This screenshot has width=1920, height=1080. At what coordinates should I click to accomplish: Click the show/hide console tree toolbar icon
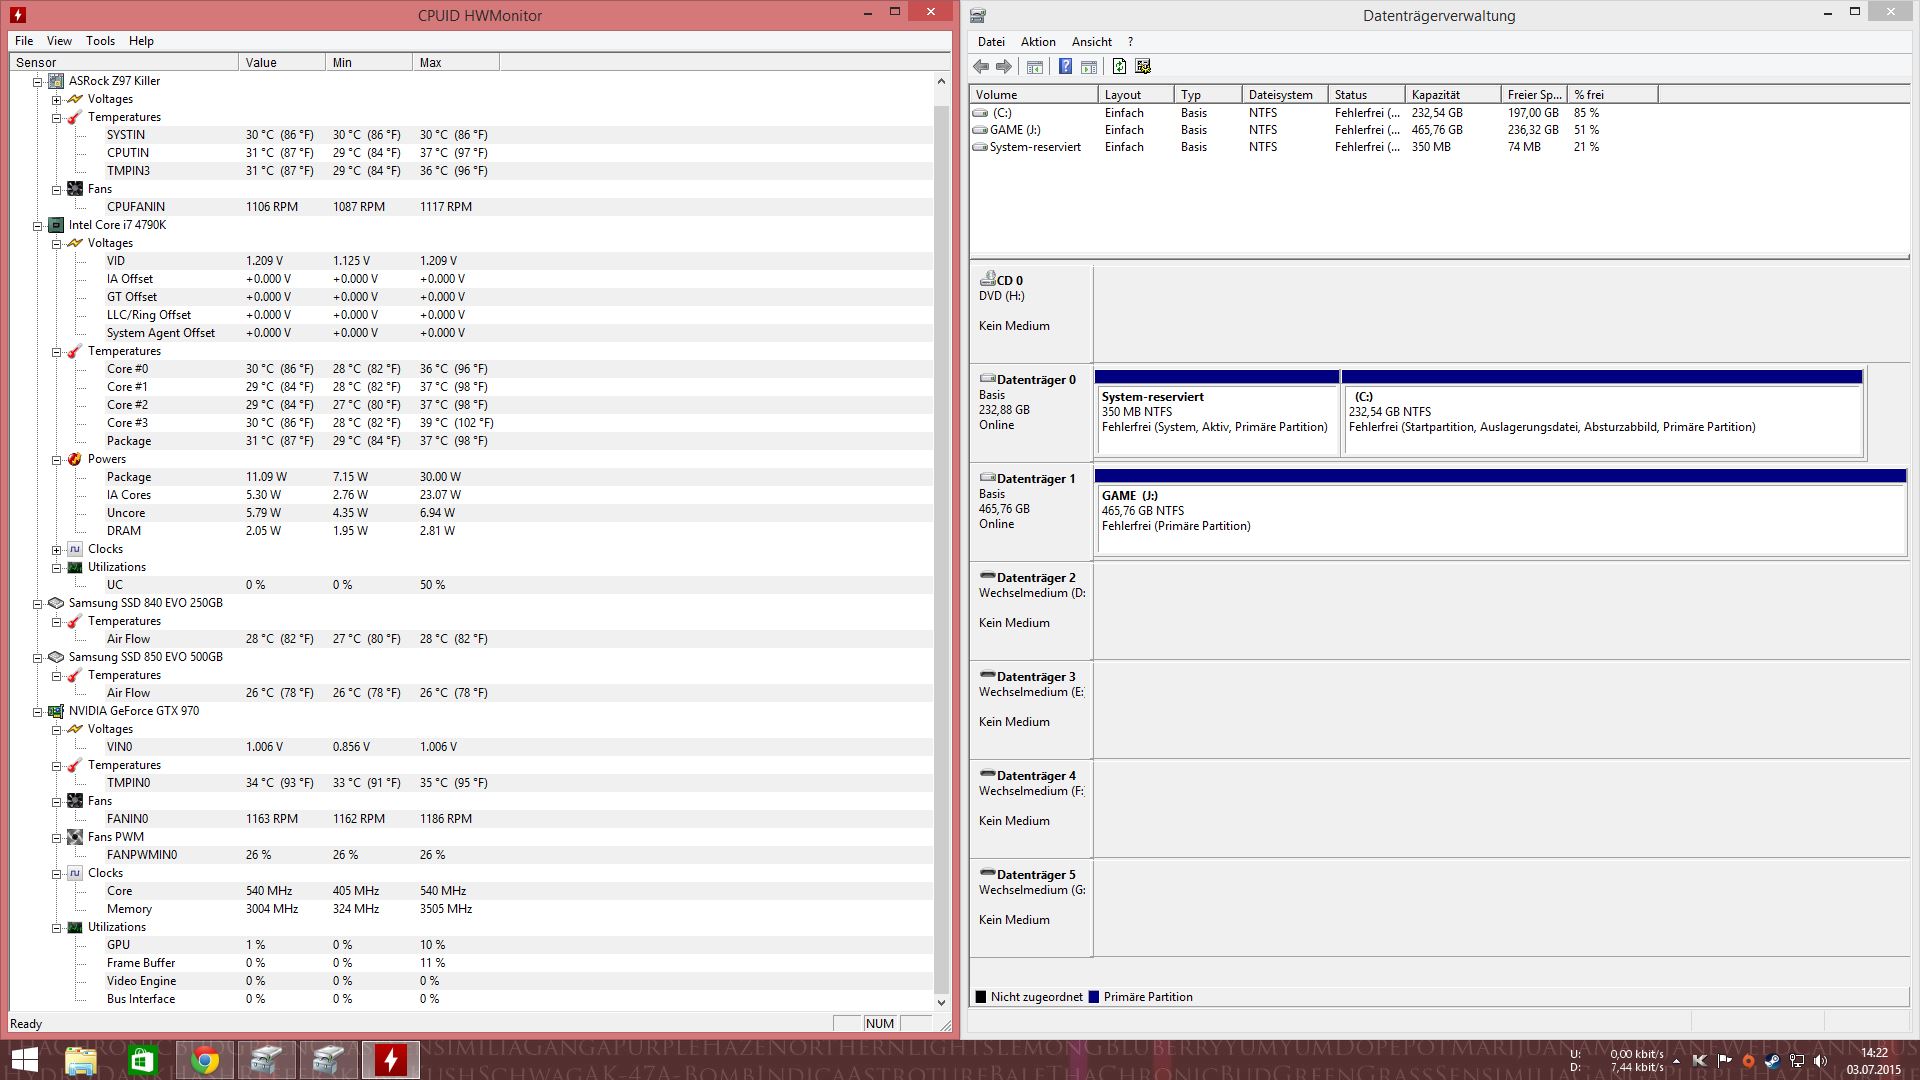(x=1035, y=67)
